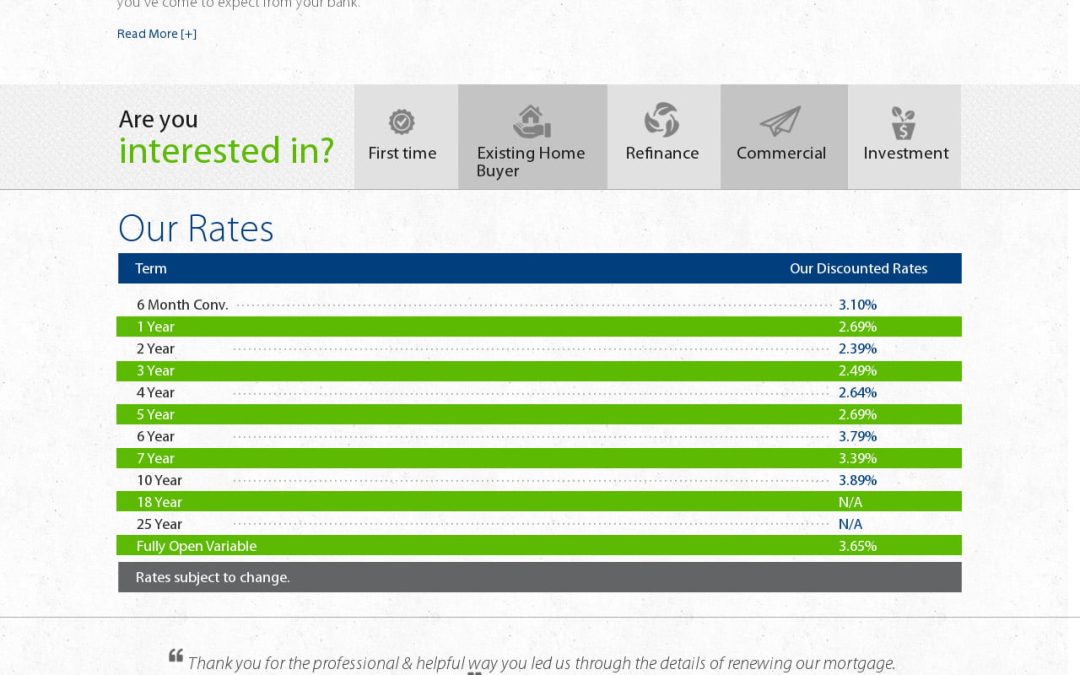Open the First time tab label

[402, 153]
